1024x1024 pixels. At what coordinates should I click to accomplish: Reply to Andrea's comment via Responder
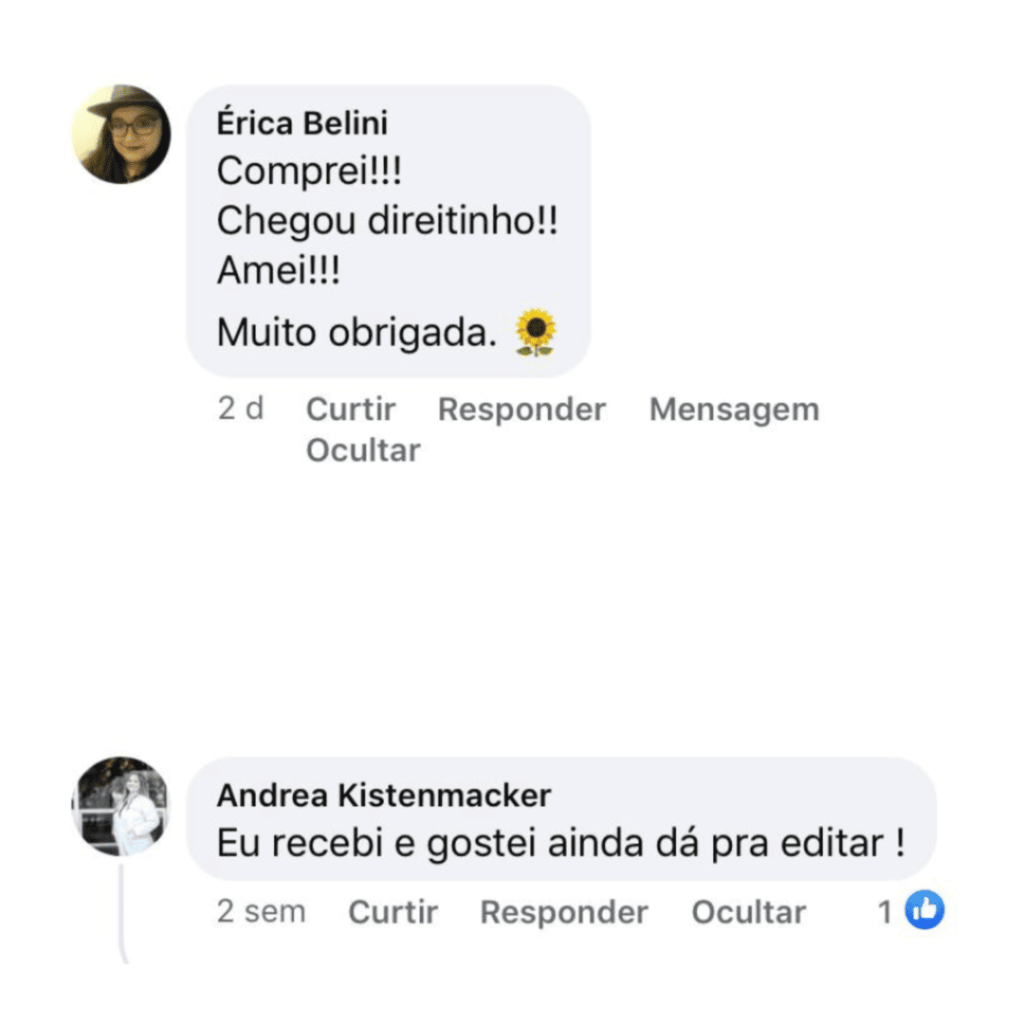tap(564, 912)
